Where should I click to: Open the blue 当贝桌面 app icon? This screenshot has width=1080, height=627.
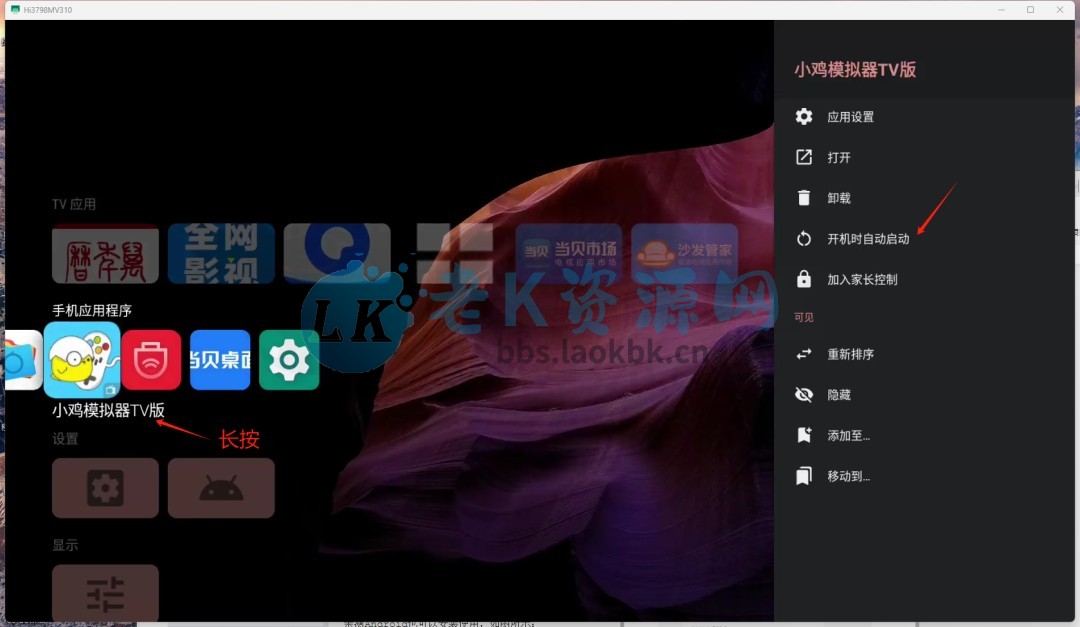(x=220, y=360)
